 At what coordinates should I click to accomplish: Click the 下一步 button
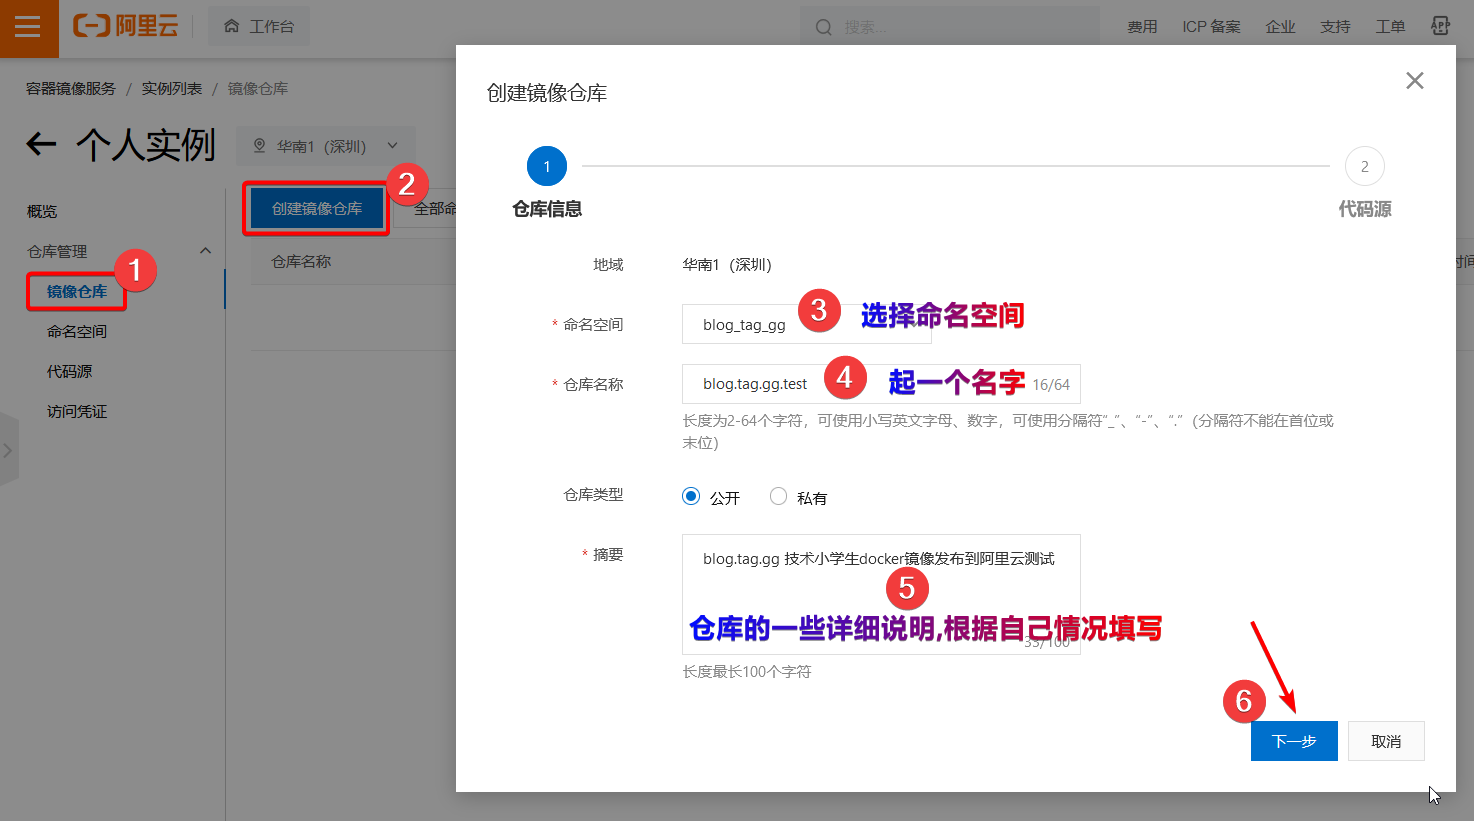click(1293, 741)
